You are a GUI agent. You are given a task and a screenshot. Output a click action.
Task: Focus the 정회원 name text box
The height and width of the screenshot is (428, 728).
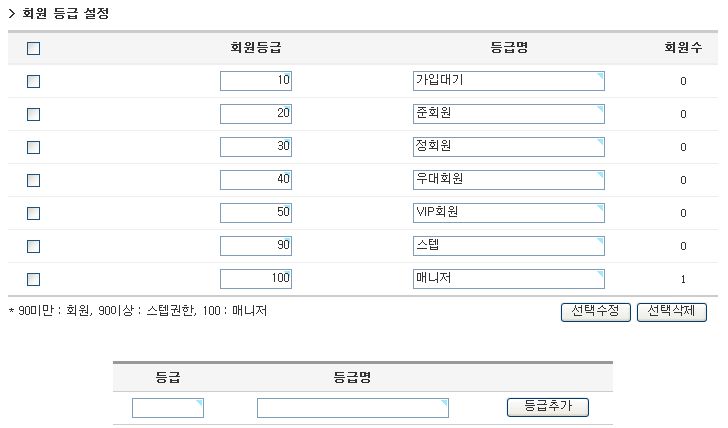pyautogui.click(x=508, y=147)
